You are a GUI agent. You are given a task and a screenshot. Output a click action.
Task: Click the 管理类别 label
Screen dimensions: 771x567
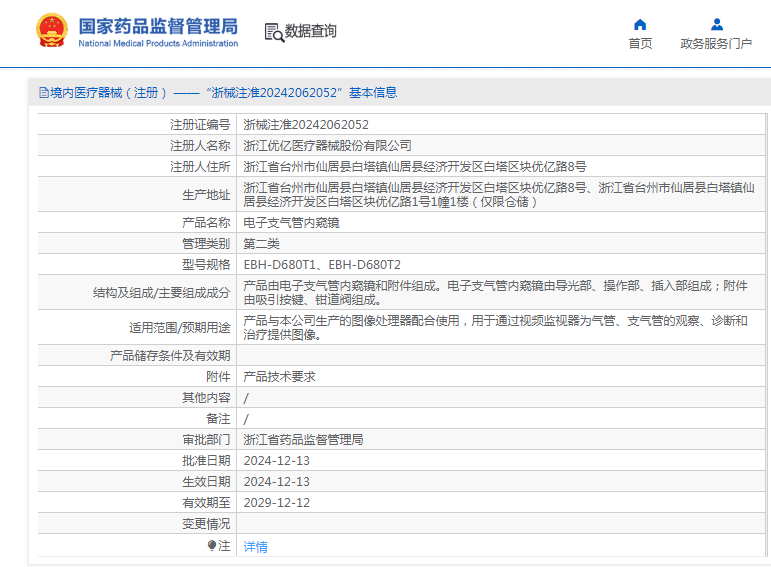tap(206, 244)
